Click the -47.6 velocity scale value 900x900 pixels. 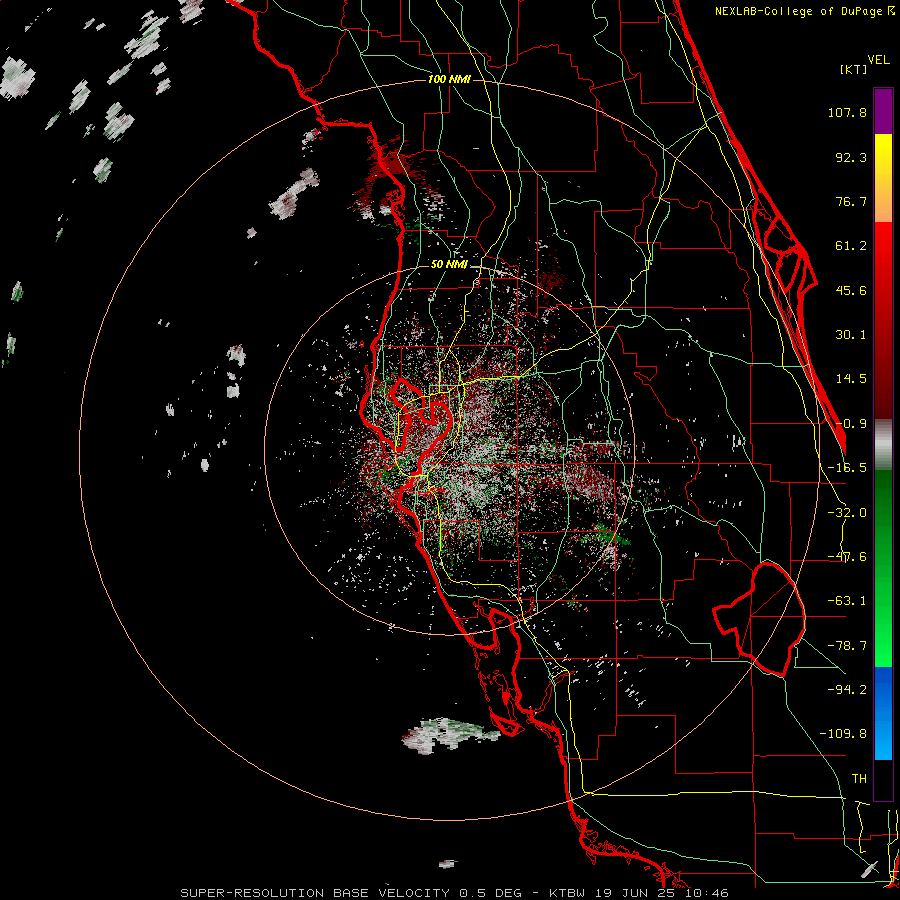[x=847, y=557]
